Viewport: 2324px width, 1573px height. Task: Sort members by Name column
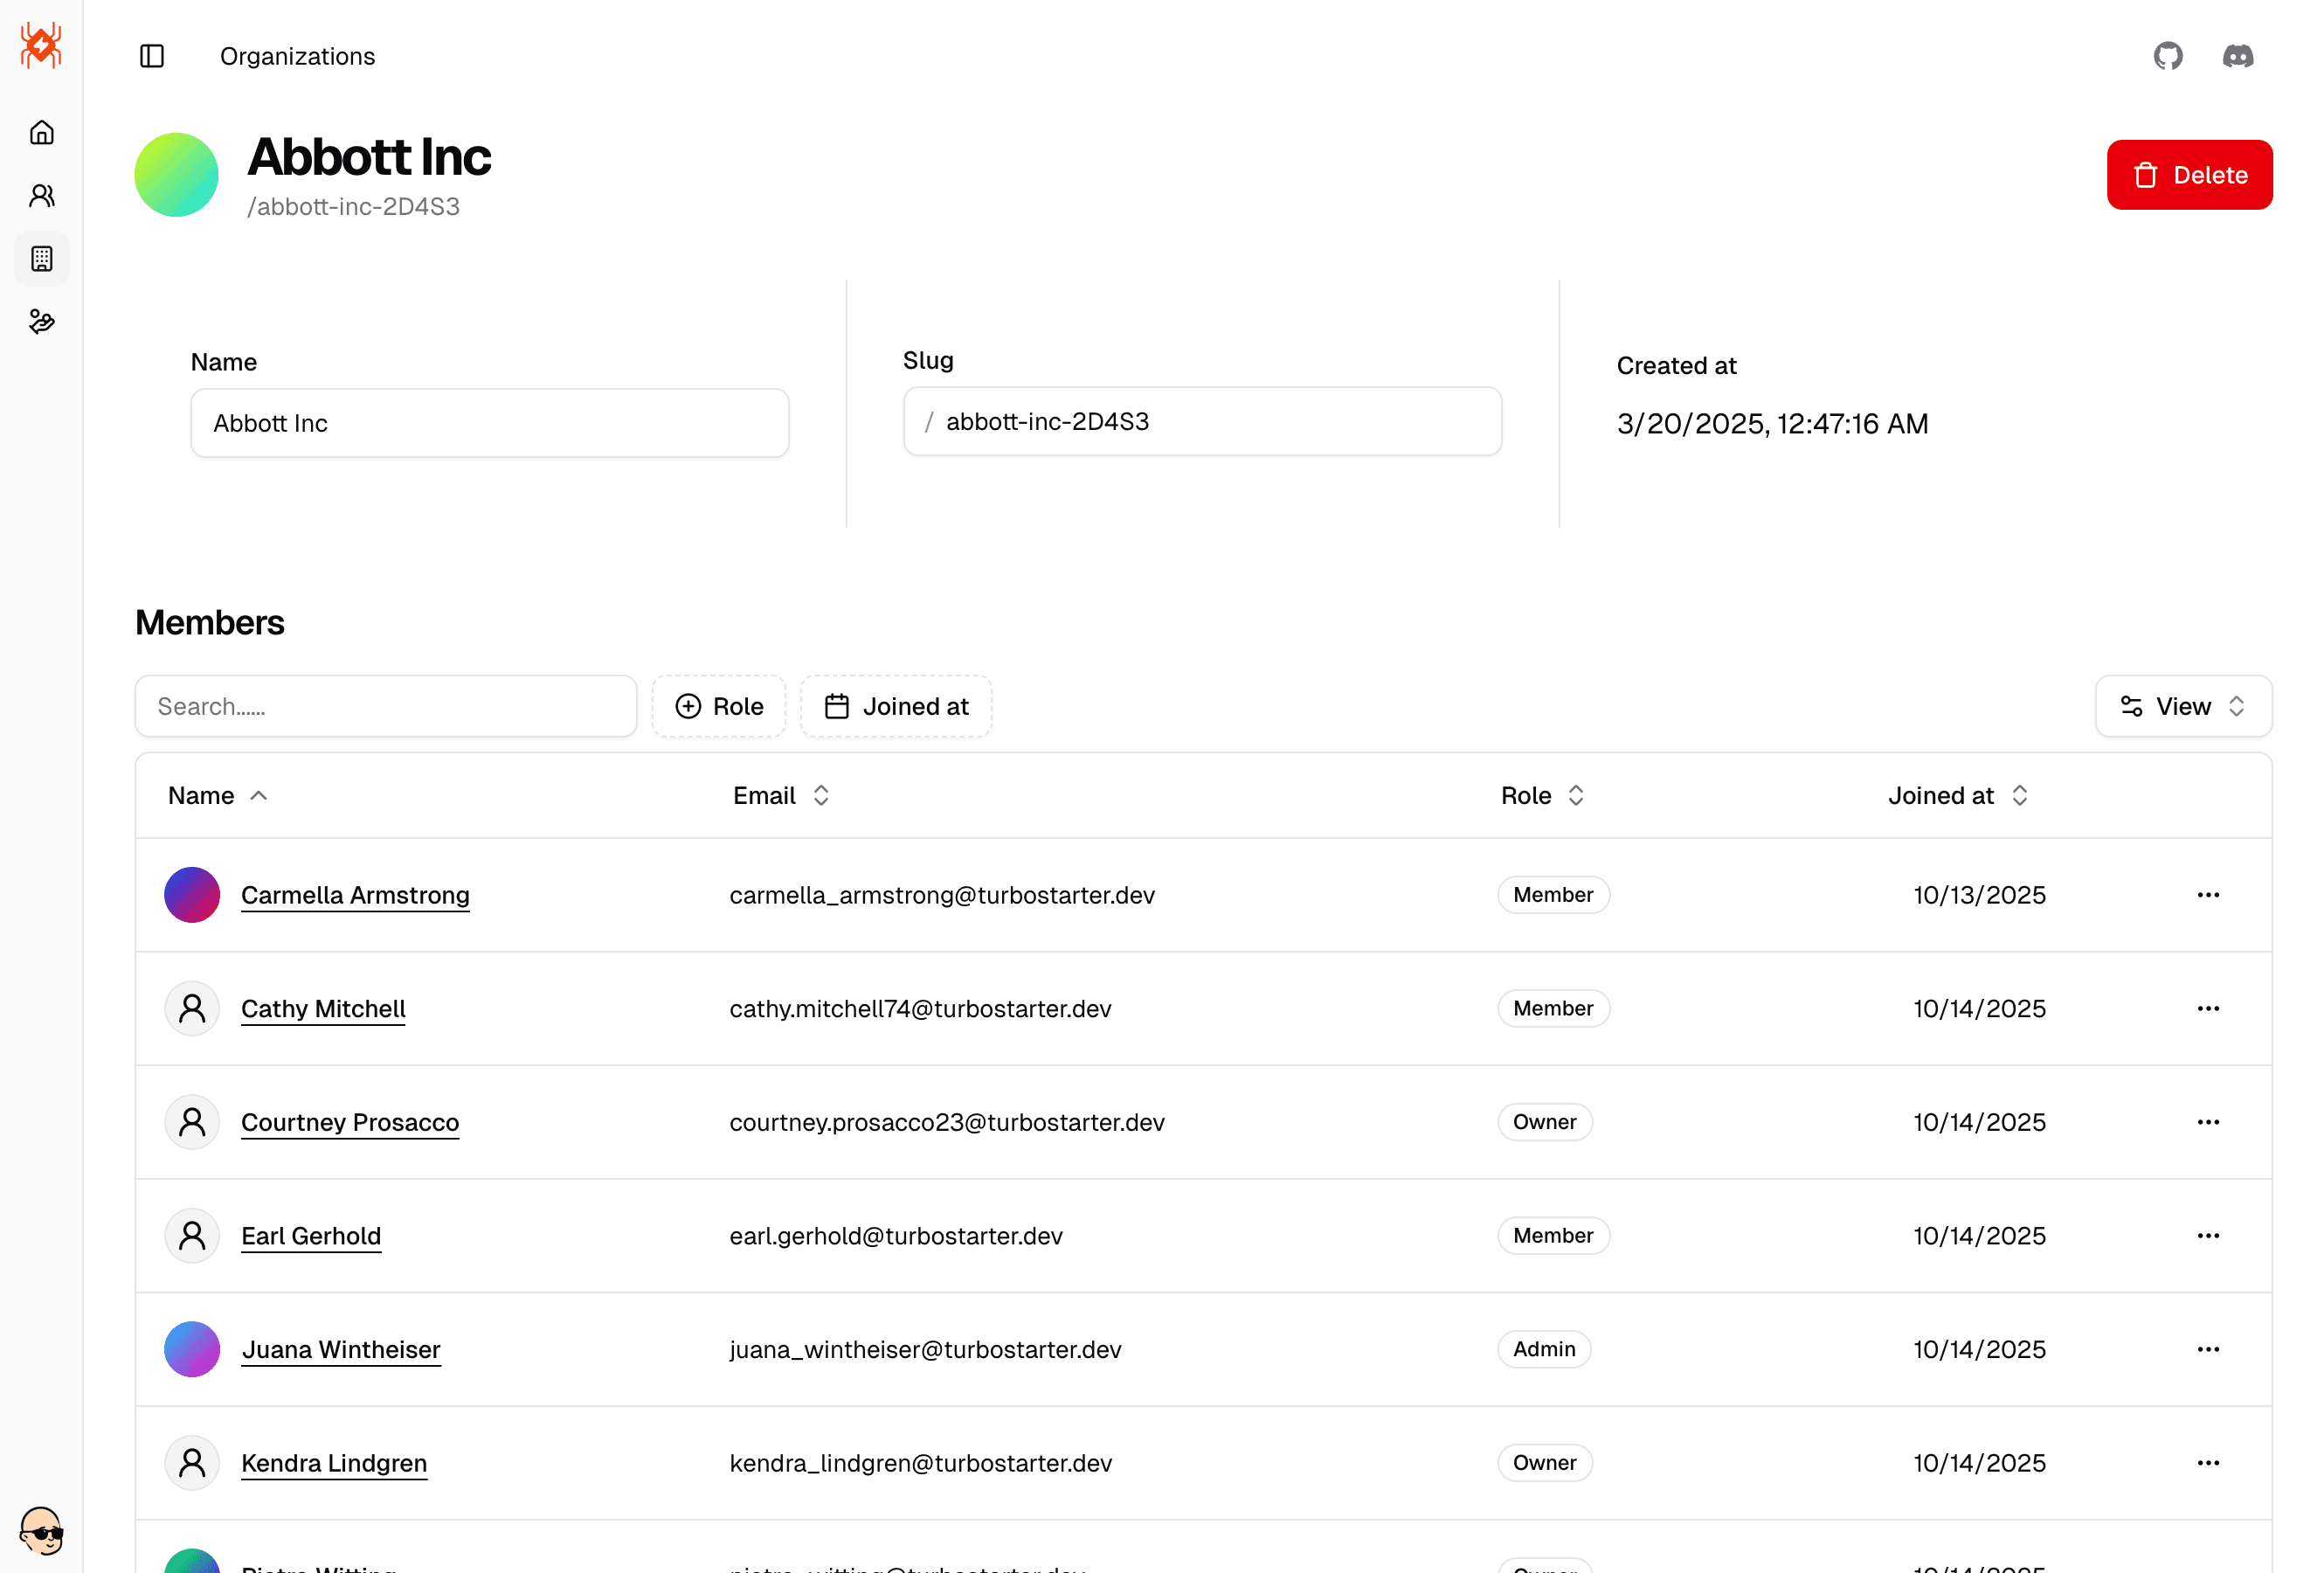pyautogui.click(x=217, y=796)
